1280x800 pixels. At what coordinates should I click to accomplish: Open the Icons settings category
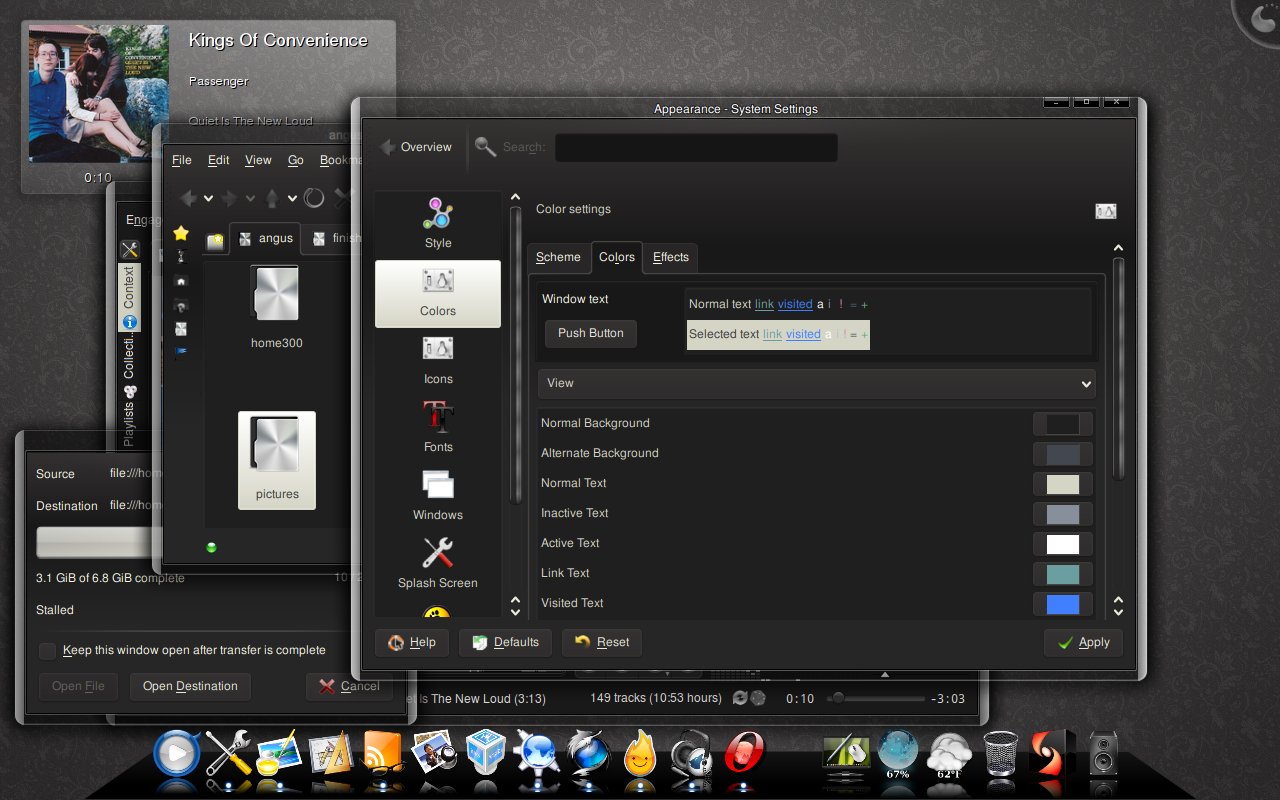pyautogui.click(x=438, y=362)
